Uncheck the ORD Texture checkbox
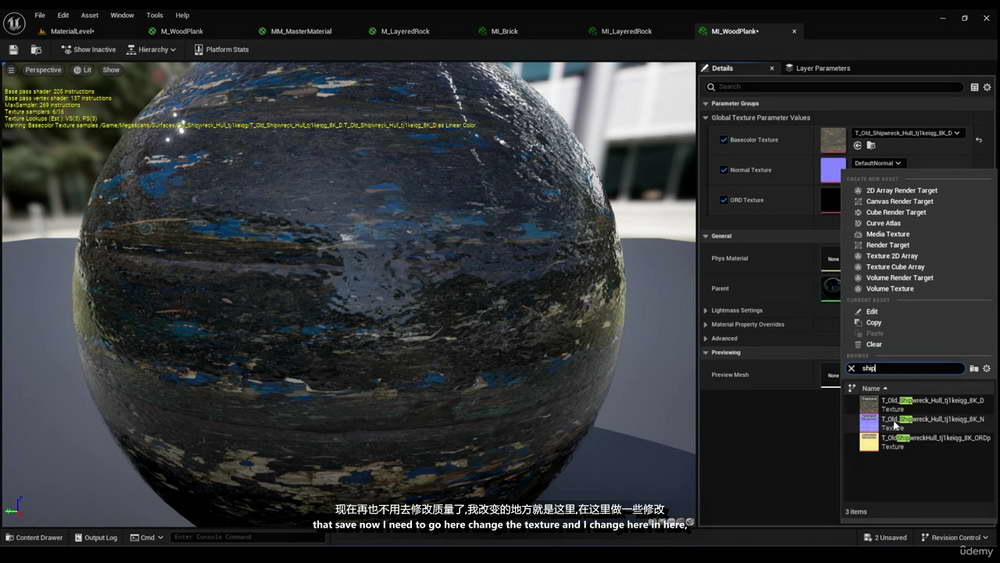This screenshot has height=563, width=1000. point(724,200)
